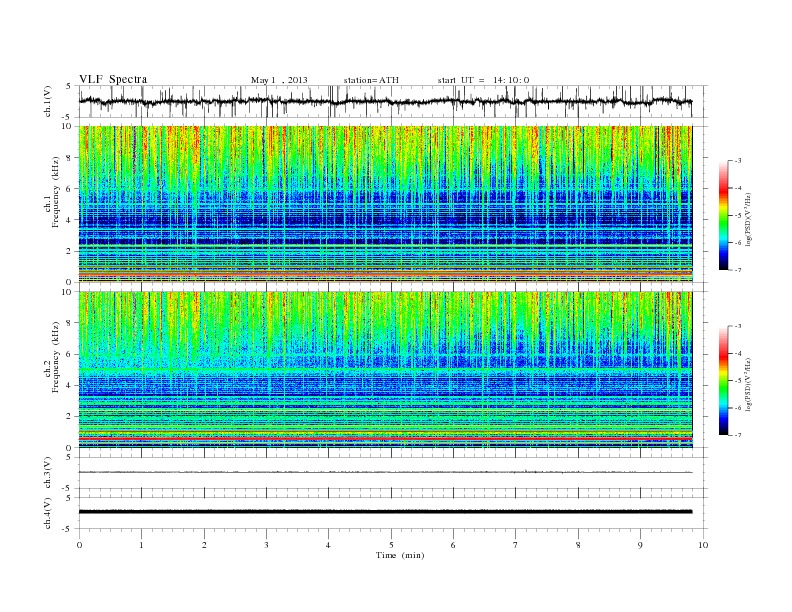The image size is (792, 612).
Task: Click the '5' tick on ch.1(V) axis
Action: (x=68, y=86)
